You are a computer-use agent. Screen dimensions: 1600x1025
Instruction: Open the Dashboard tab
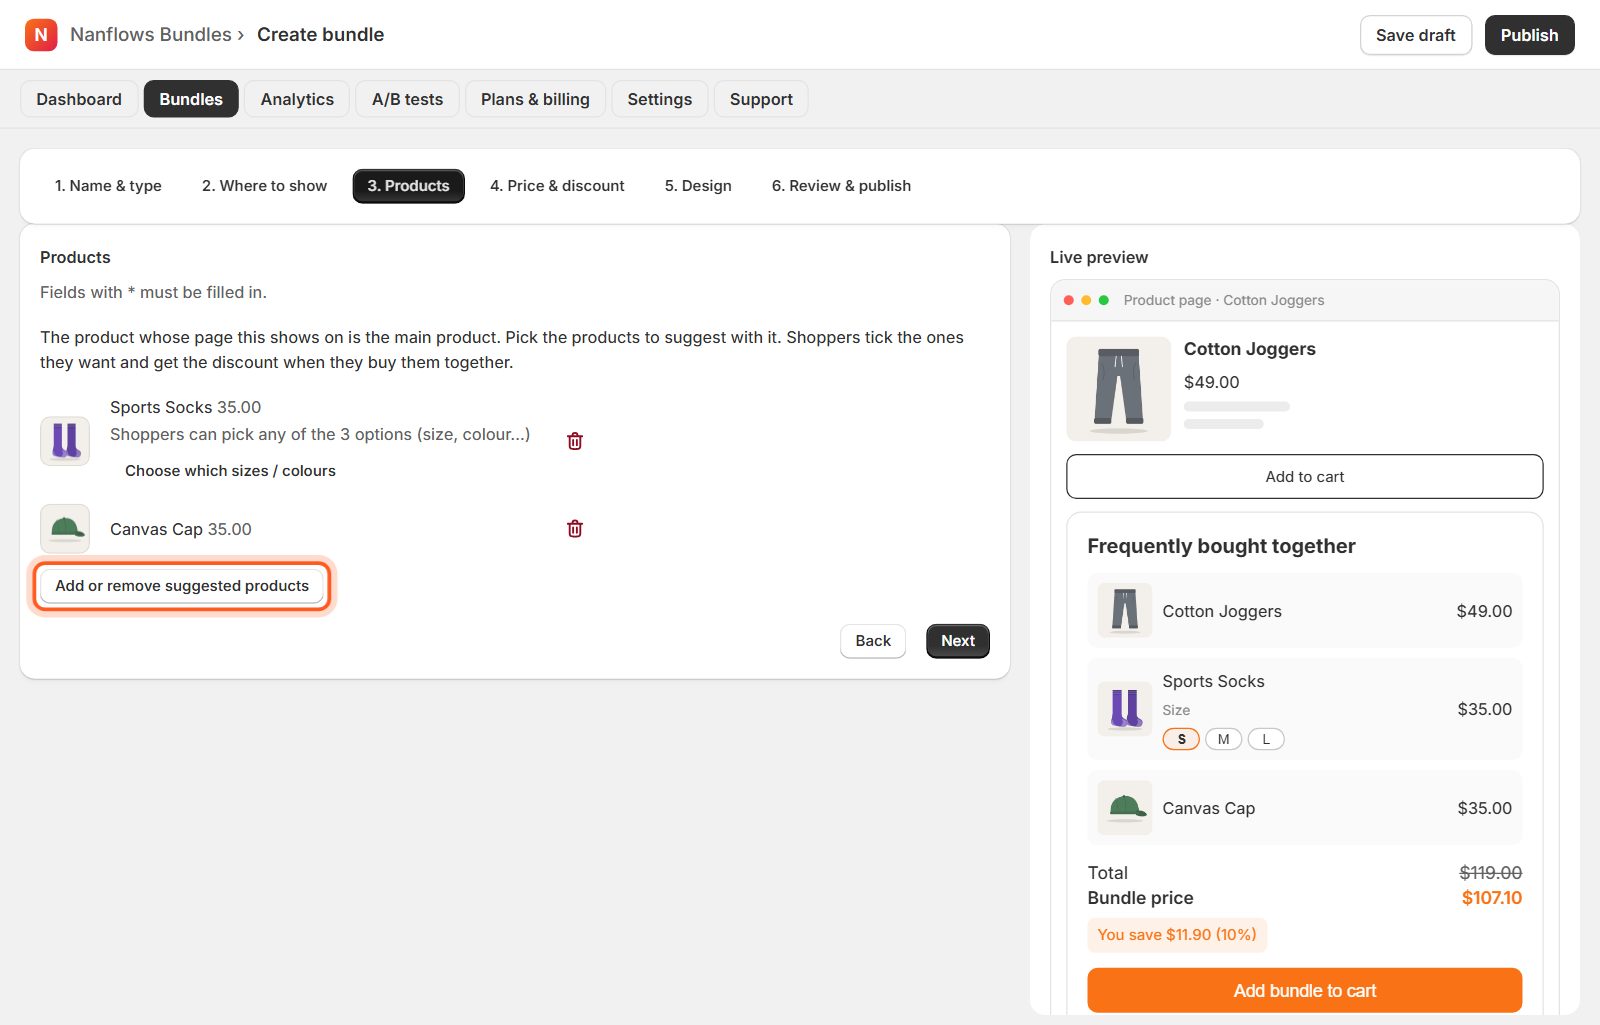(x=79, y=99)
